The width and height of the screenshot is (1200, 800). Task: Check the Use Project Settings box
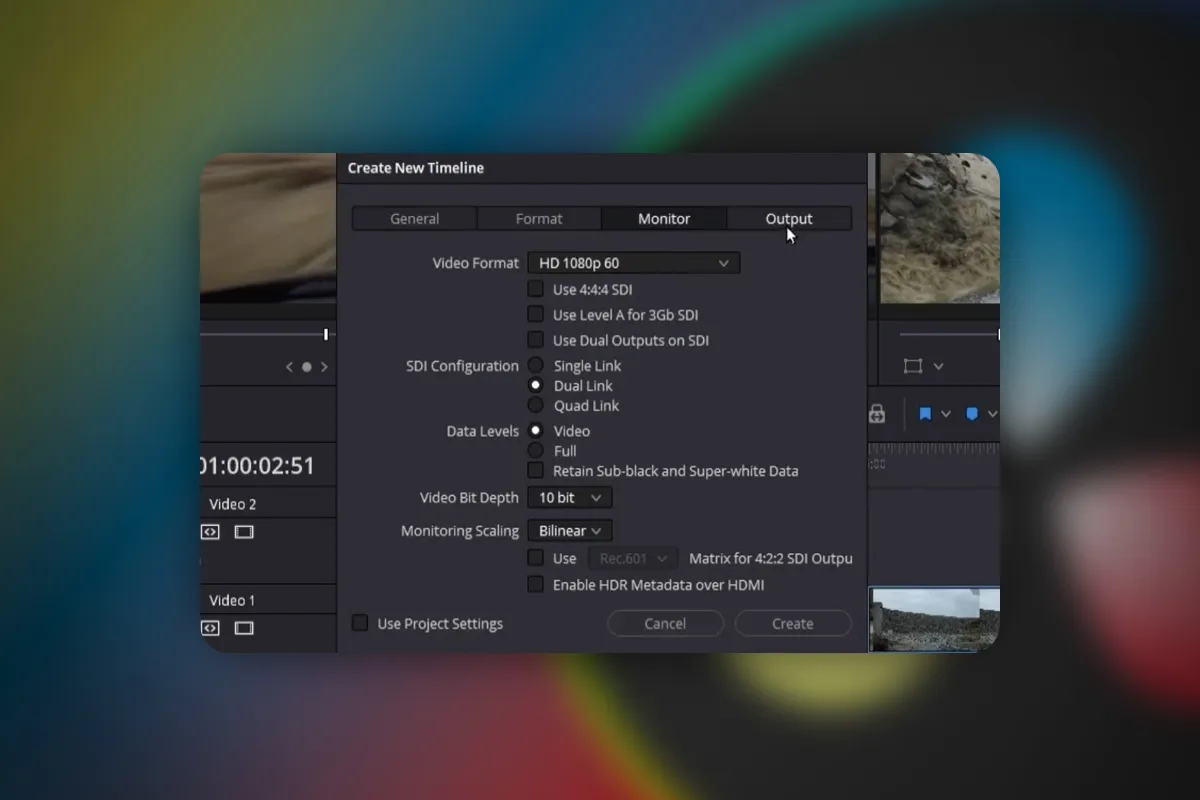360,623
